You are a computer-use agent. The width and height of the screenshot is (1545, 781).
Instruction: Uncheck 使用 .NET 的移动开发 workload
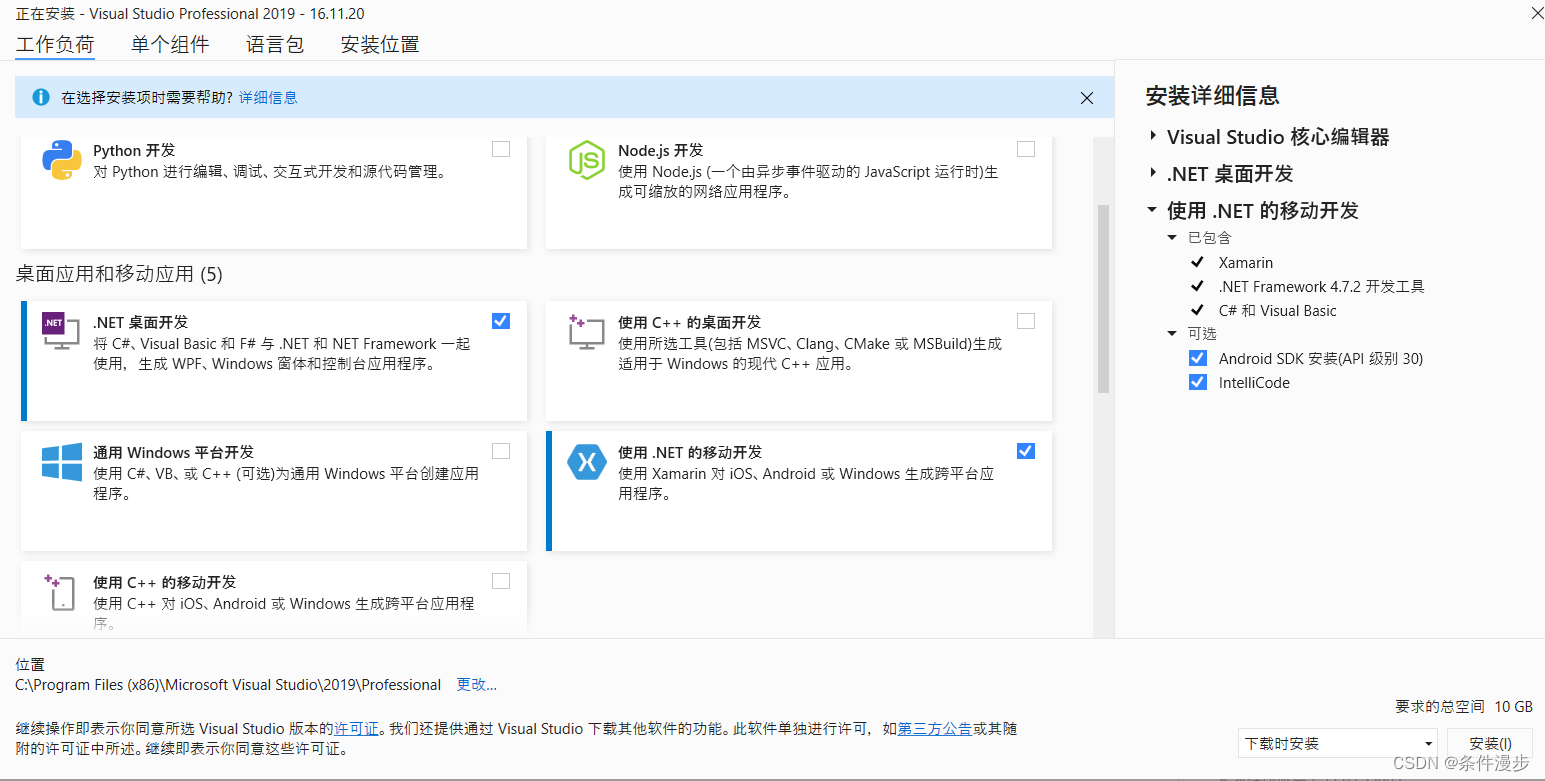(1026, 451)
